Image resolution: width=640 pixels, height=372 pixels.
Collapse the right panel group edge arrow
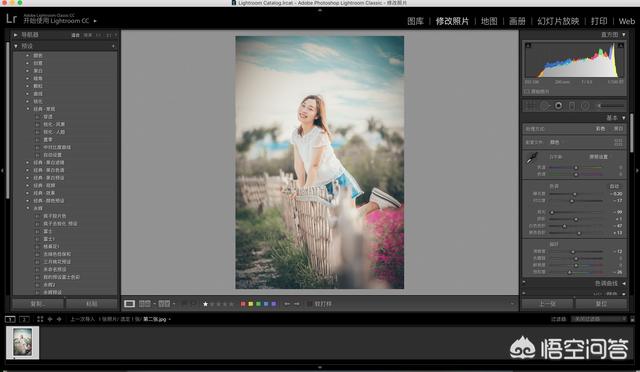(x=638, y=170)
